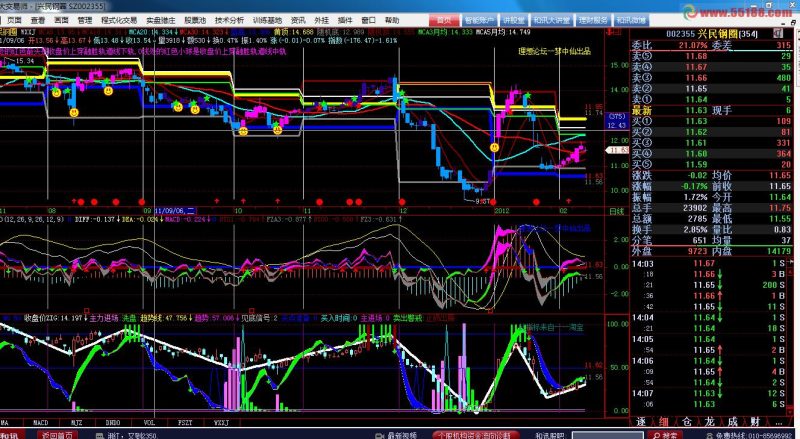Viewport: 800px width, 439px height.
Task: Open the 最新视频 link
Action: [x=402, y=435]
